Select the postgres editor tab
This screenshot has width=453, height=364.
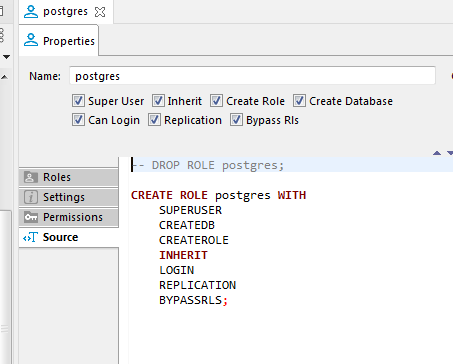point(66,12)
